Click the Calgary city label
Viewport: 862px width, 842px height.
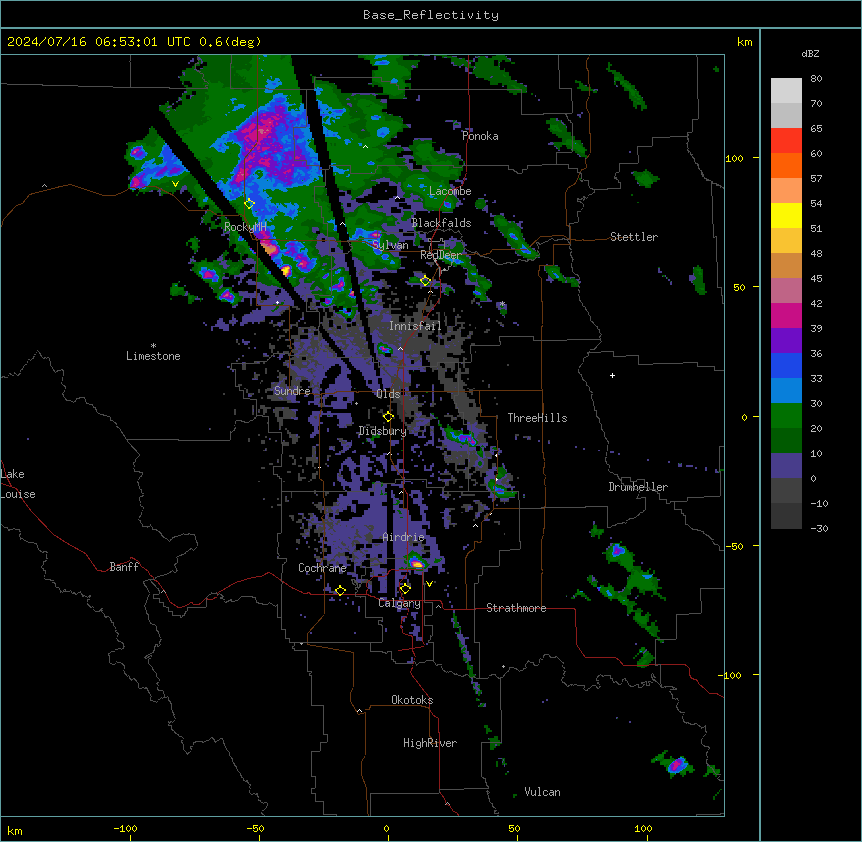[x=399, y=603]
